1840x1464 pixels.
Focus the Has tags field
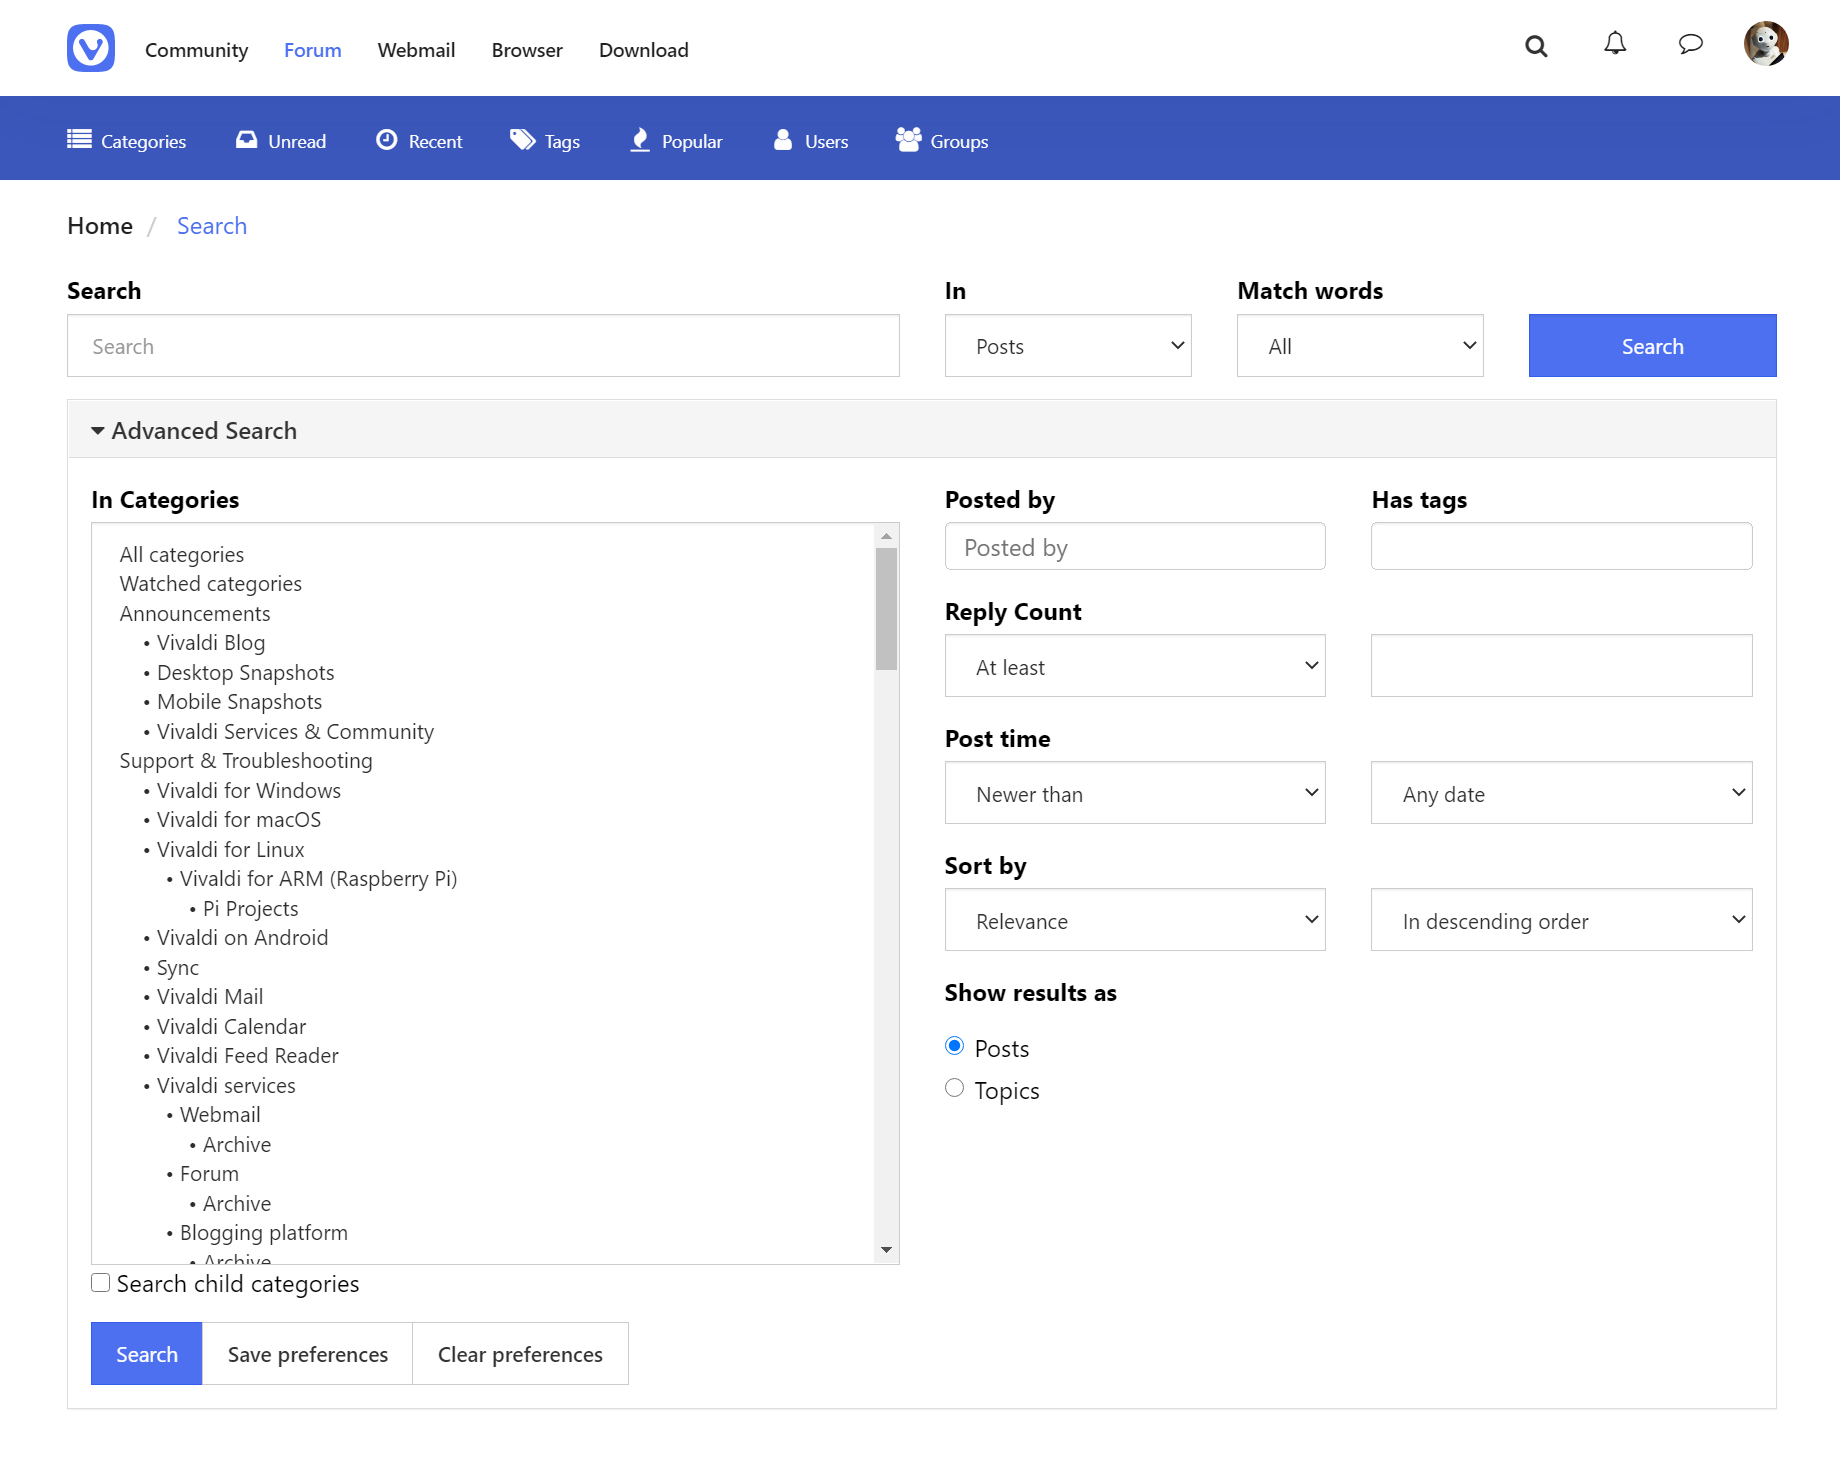[x=1561, y=547]
